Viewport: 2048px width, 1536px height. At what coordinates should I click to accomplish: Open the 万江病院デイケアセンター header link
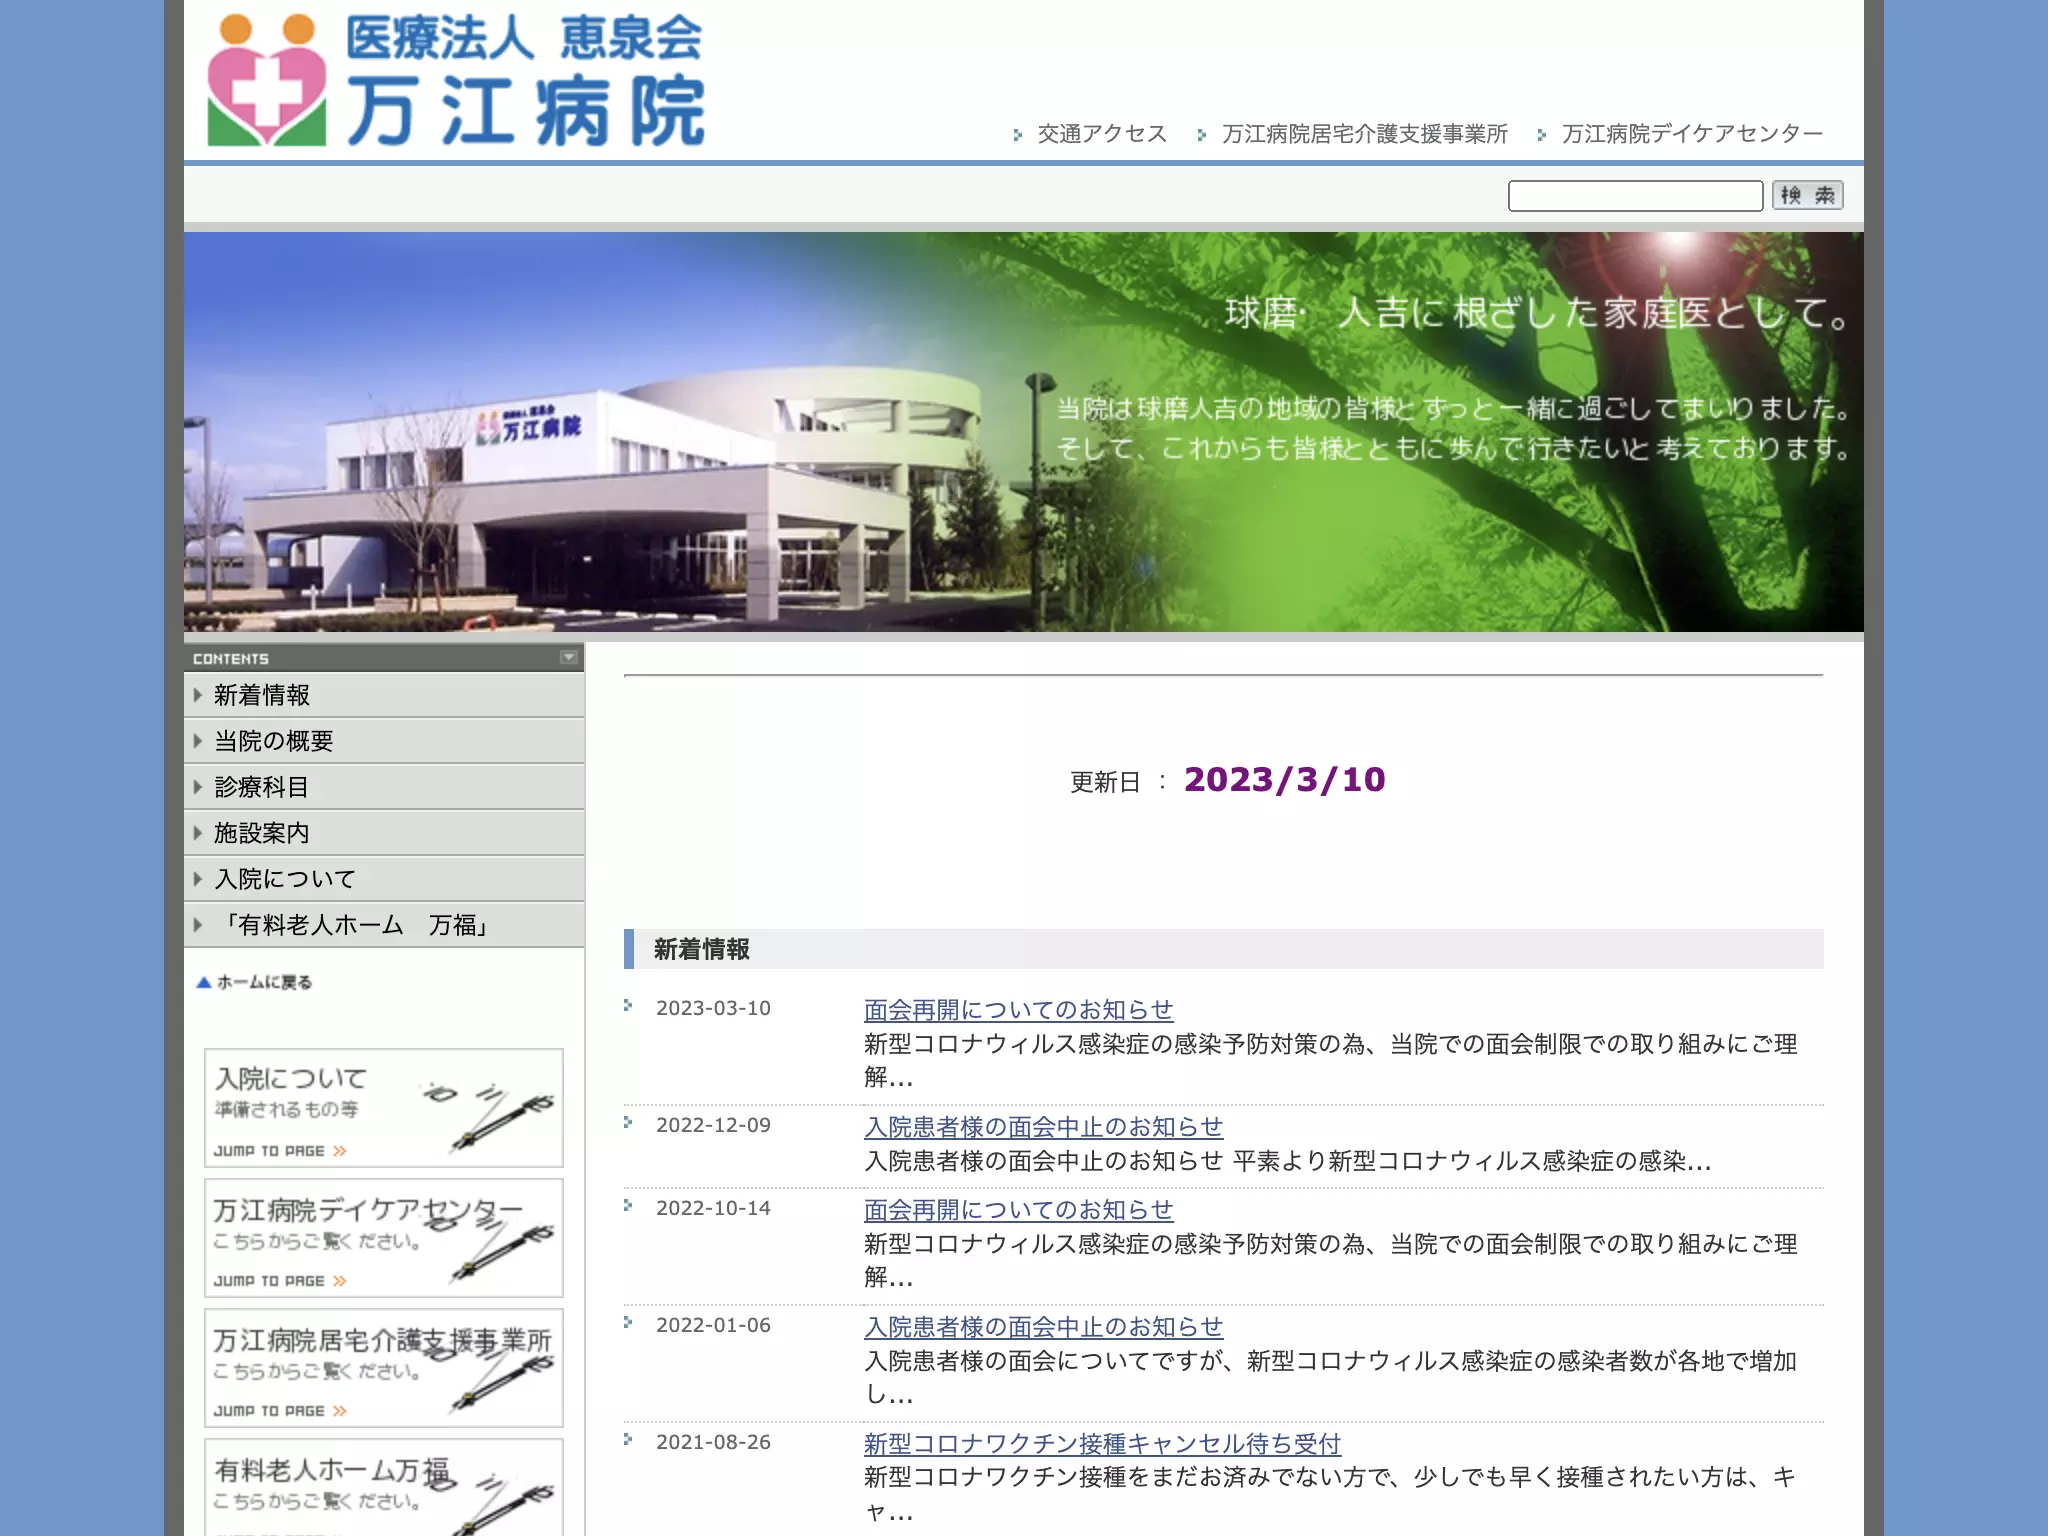[1692, 134]
